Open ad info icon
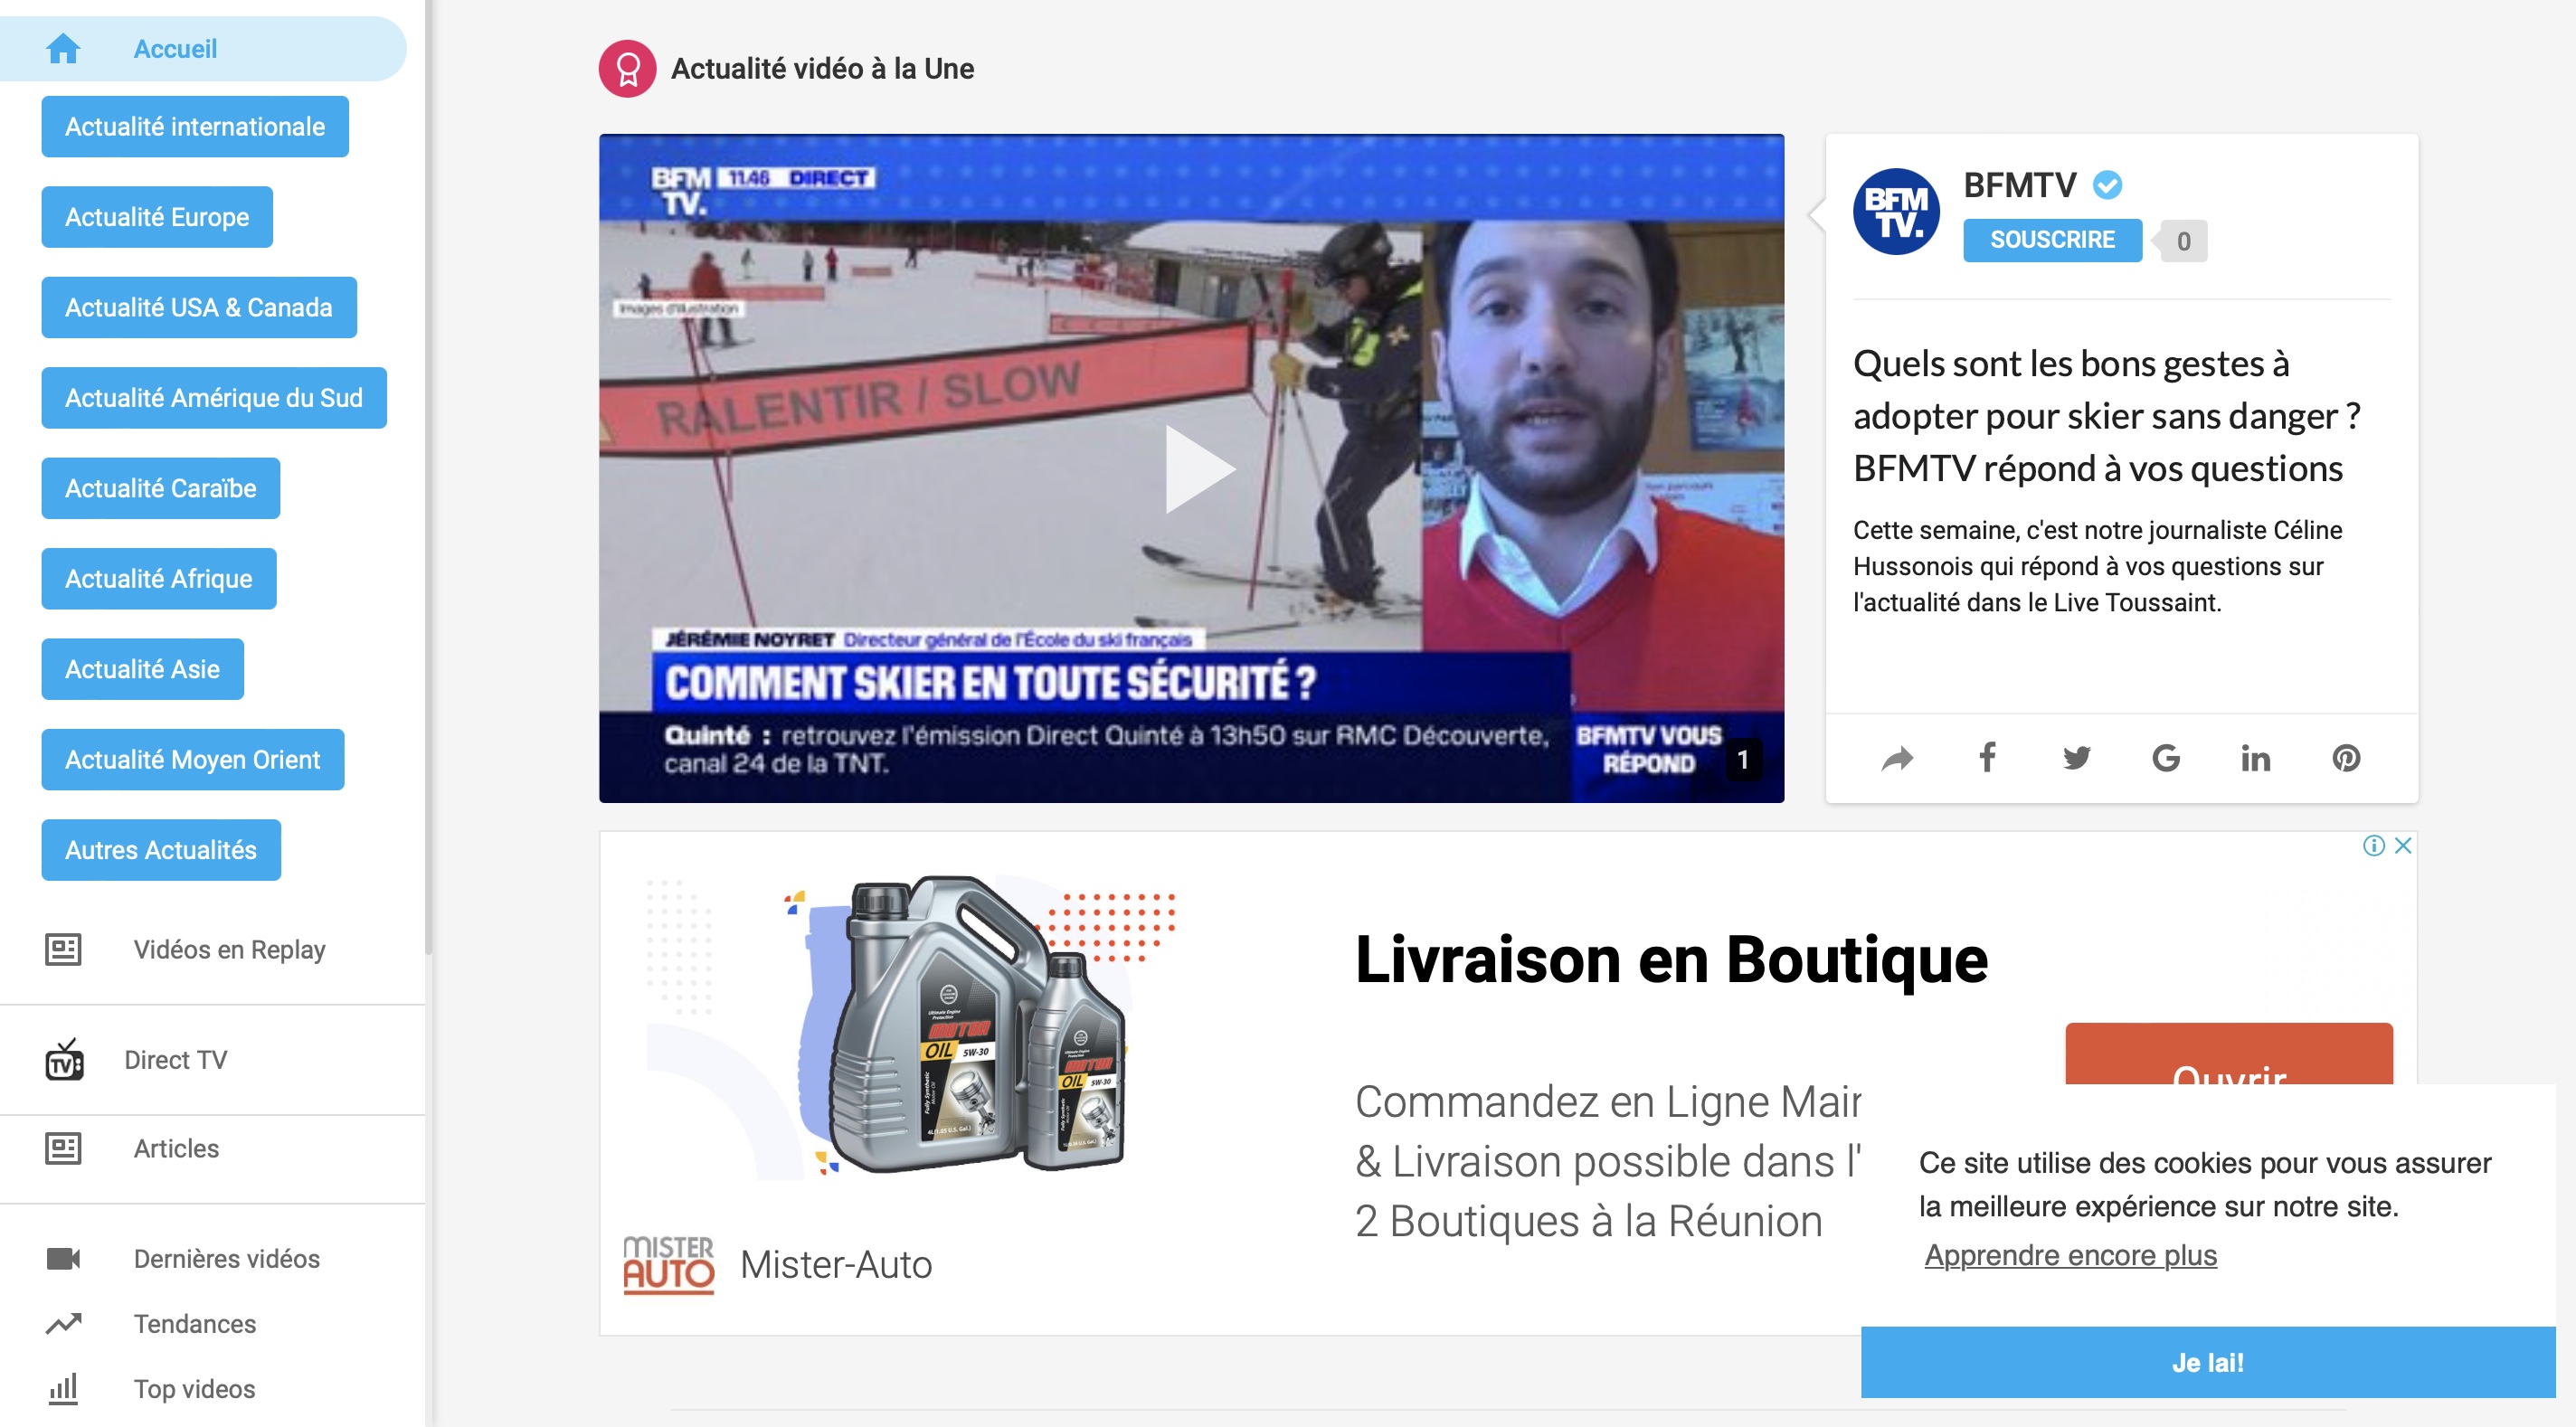2576x1427 pixels. (x=2373, y=846)
